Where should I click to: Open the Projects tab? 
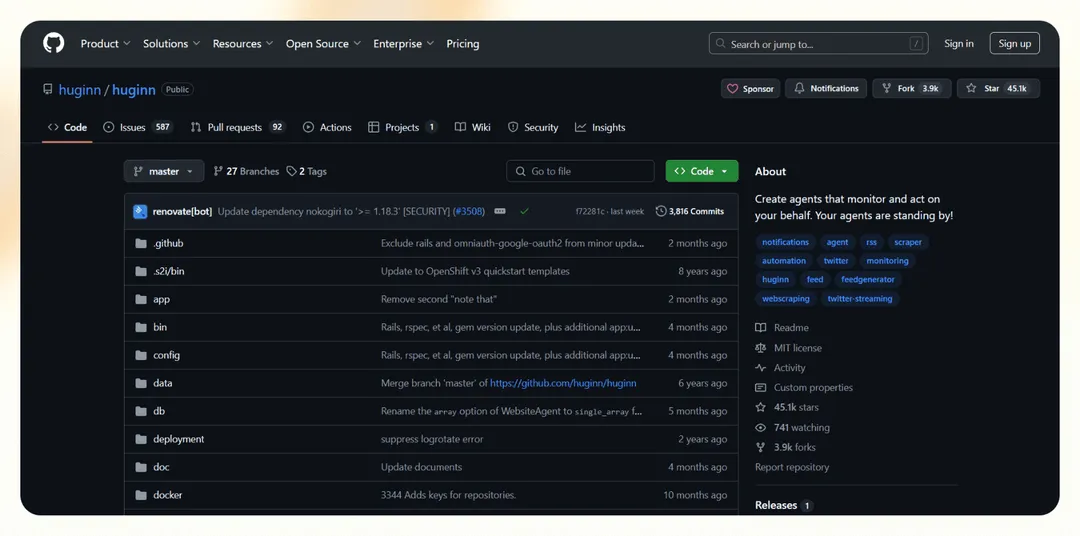click(402, 127)
